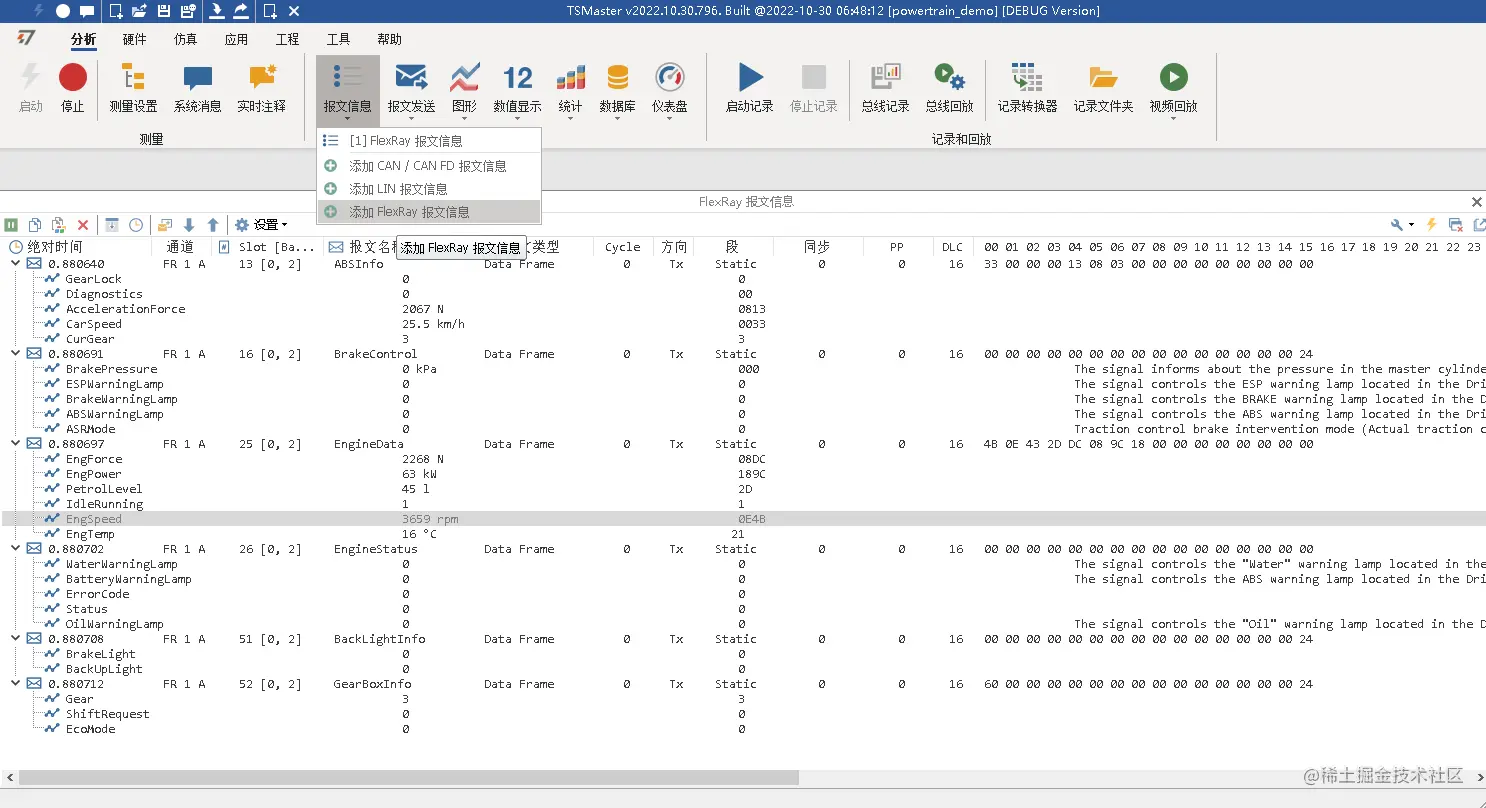Viewport: 1486px width, 808px height.
Task: Click the lightning bolt icon in trace panel
Action: tap(1432, 225)
